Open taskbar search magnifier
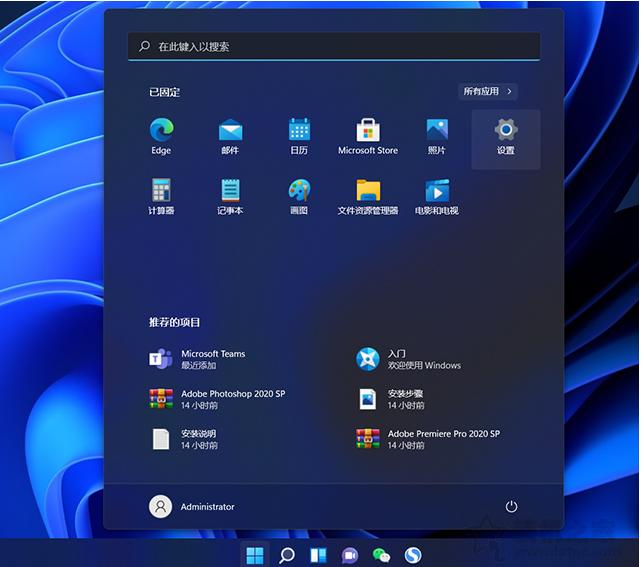 click(x=287, y=556)
